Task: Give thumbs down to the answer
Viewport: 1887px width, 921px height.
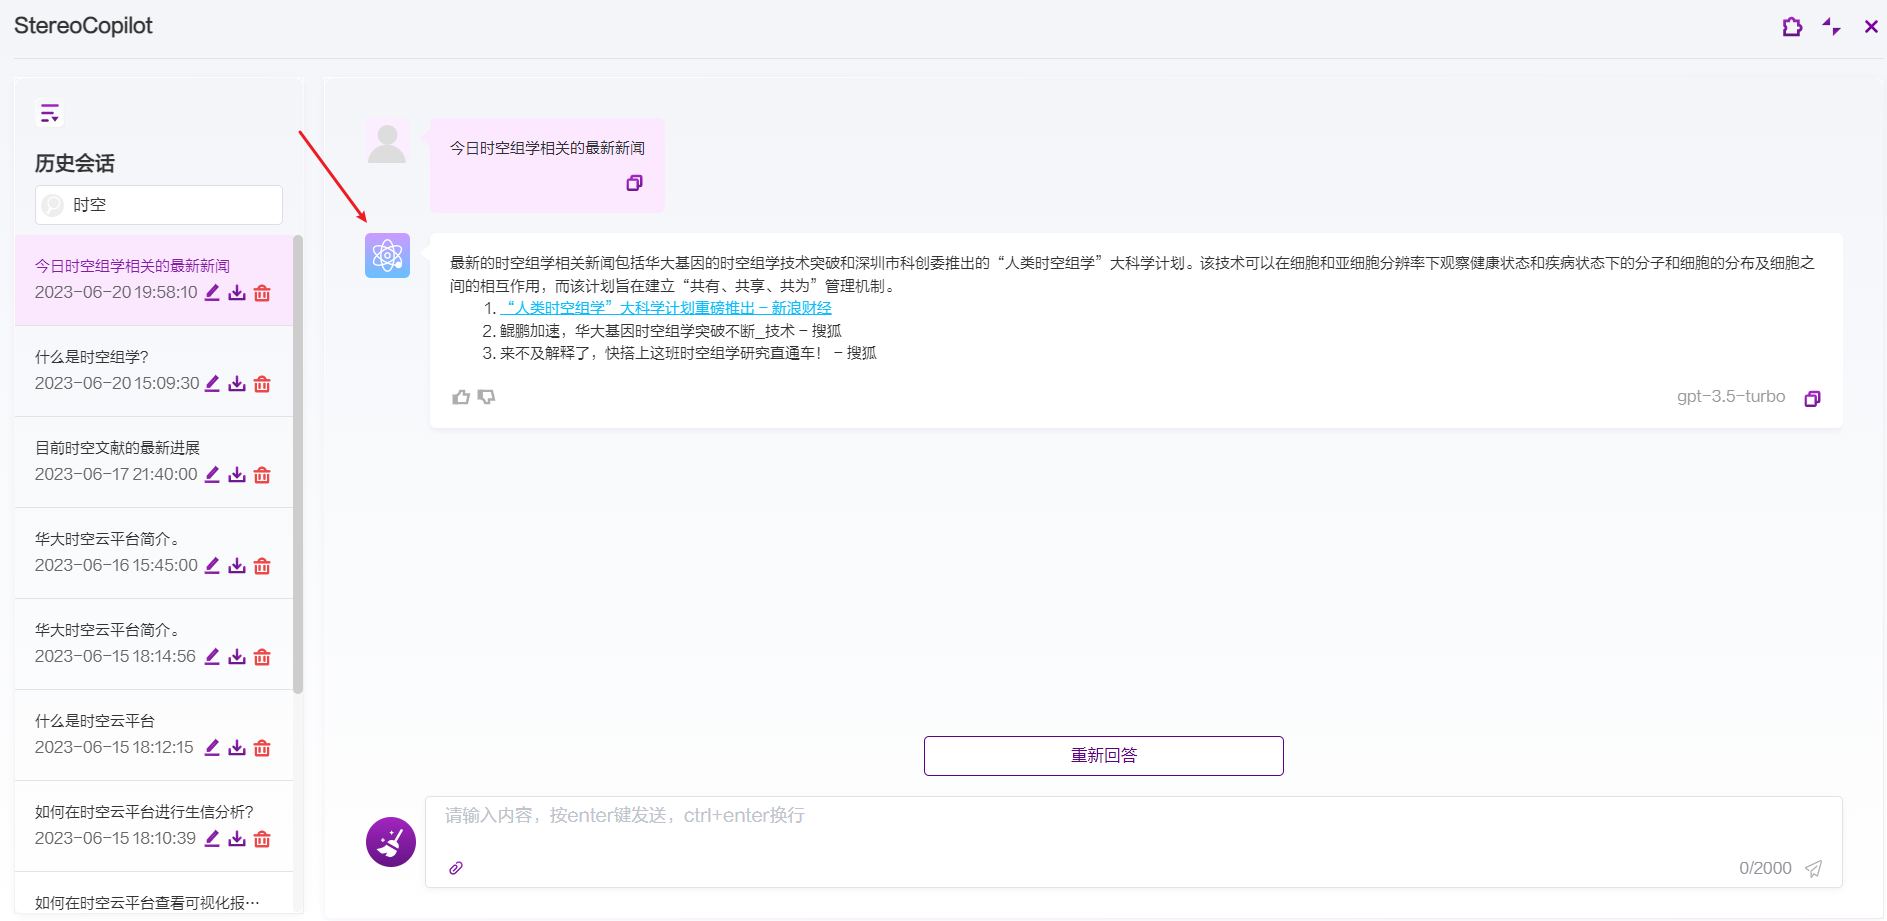Action: [x=487, y=397]
